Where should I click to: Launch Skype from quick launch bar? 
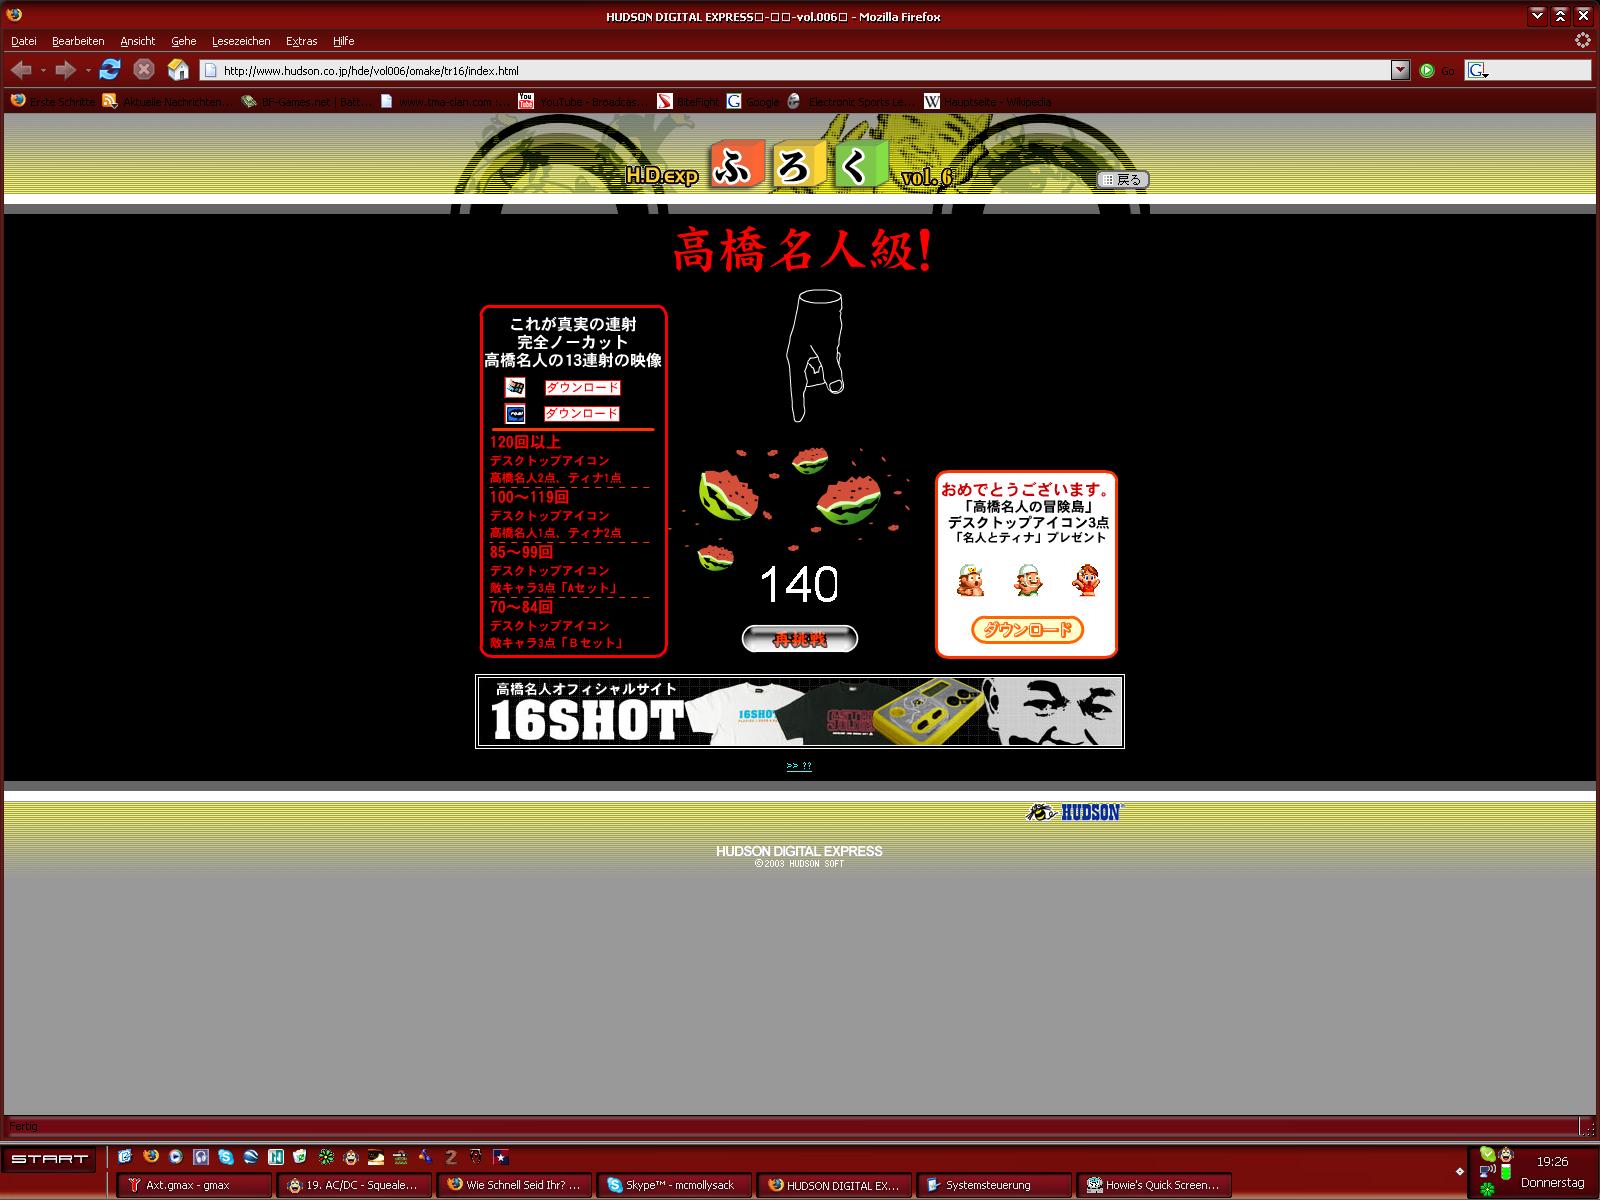coord(226,1156)
